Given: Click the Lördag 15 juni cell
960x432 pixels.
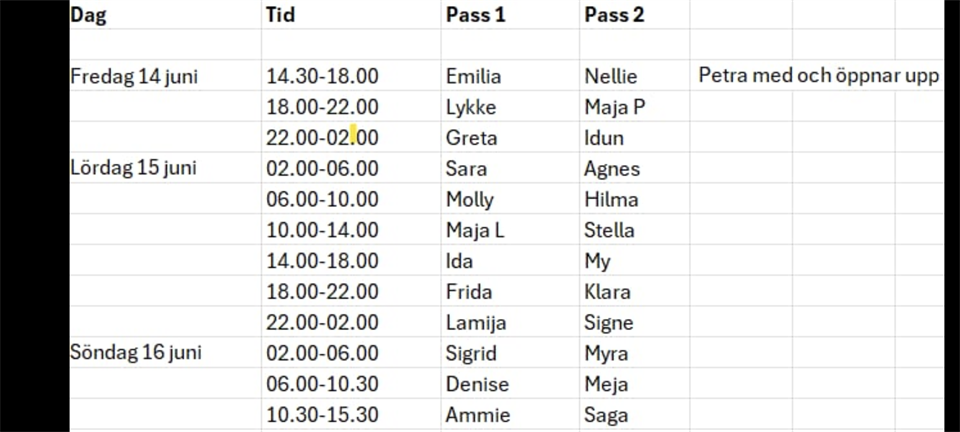Looking at the screenshot, I should click(134, 168).
